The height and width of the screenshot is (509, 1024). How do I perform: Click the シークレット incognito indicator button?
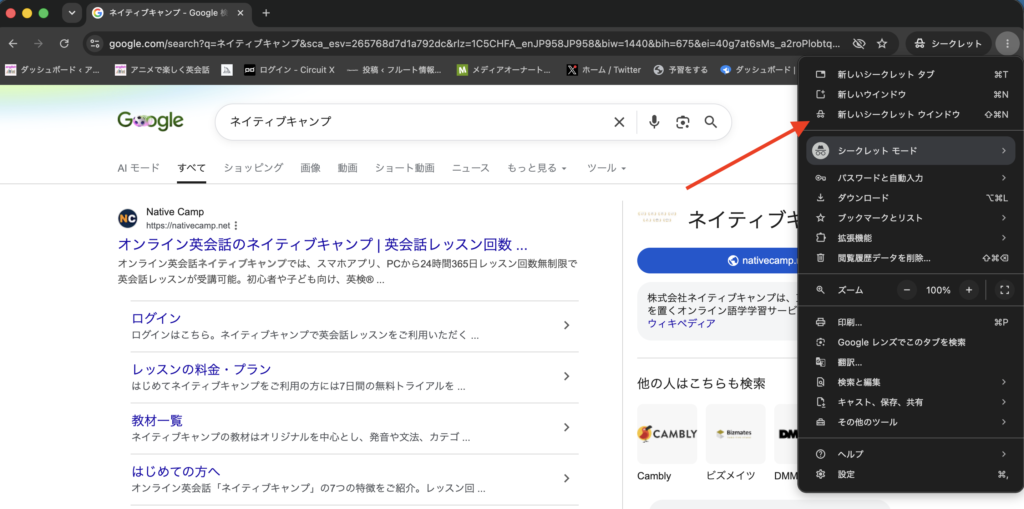point(948,44)
